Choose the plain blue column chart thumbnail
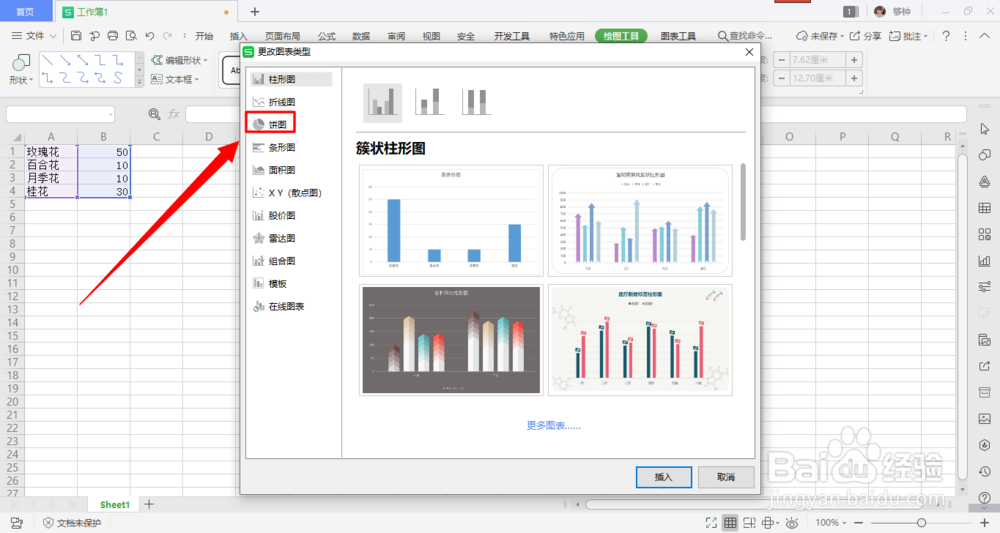This screenshot has height=533, width=1000. 452,221
